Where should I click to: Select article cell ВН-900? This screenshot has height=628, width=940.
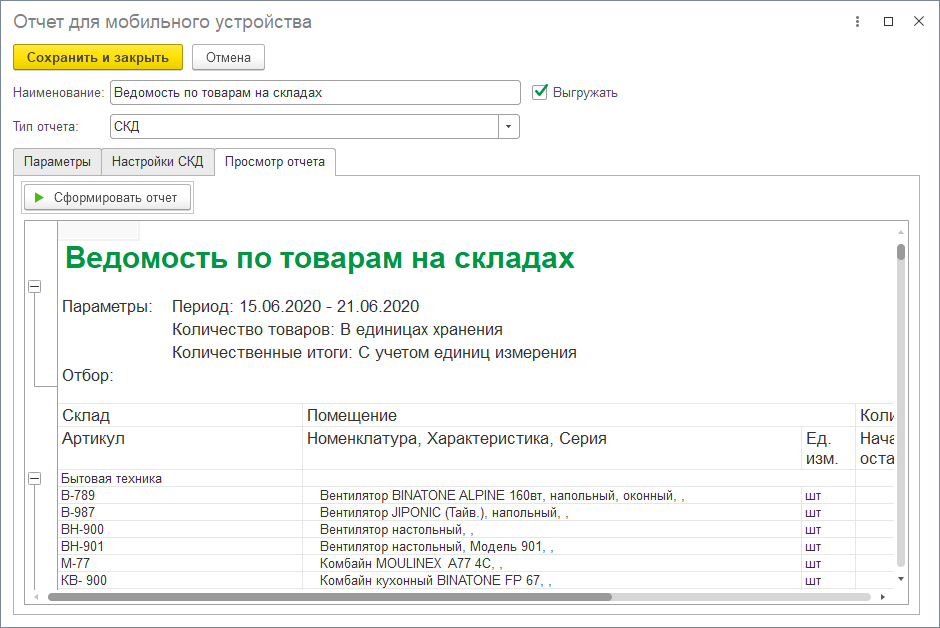point(180,530)
